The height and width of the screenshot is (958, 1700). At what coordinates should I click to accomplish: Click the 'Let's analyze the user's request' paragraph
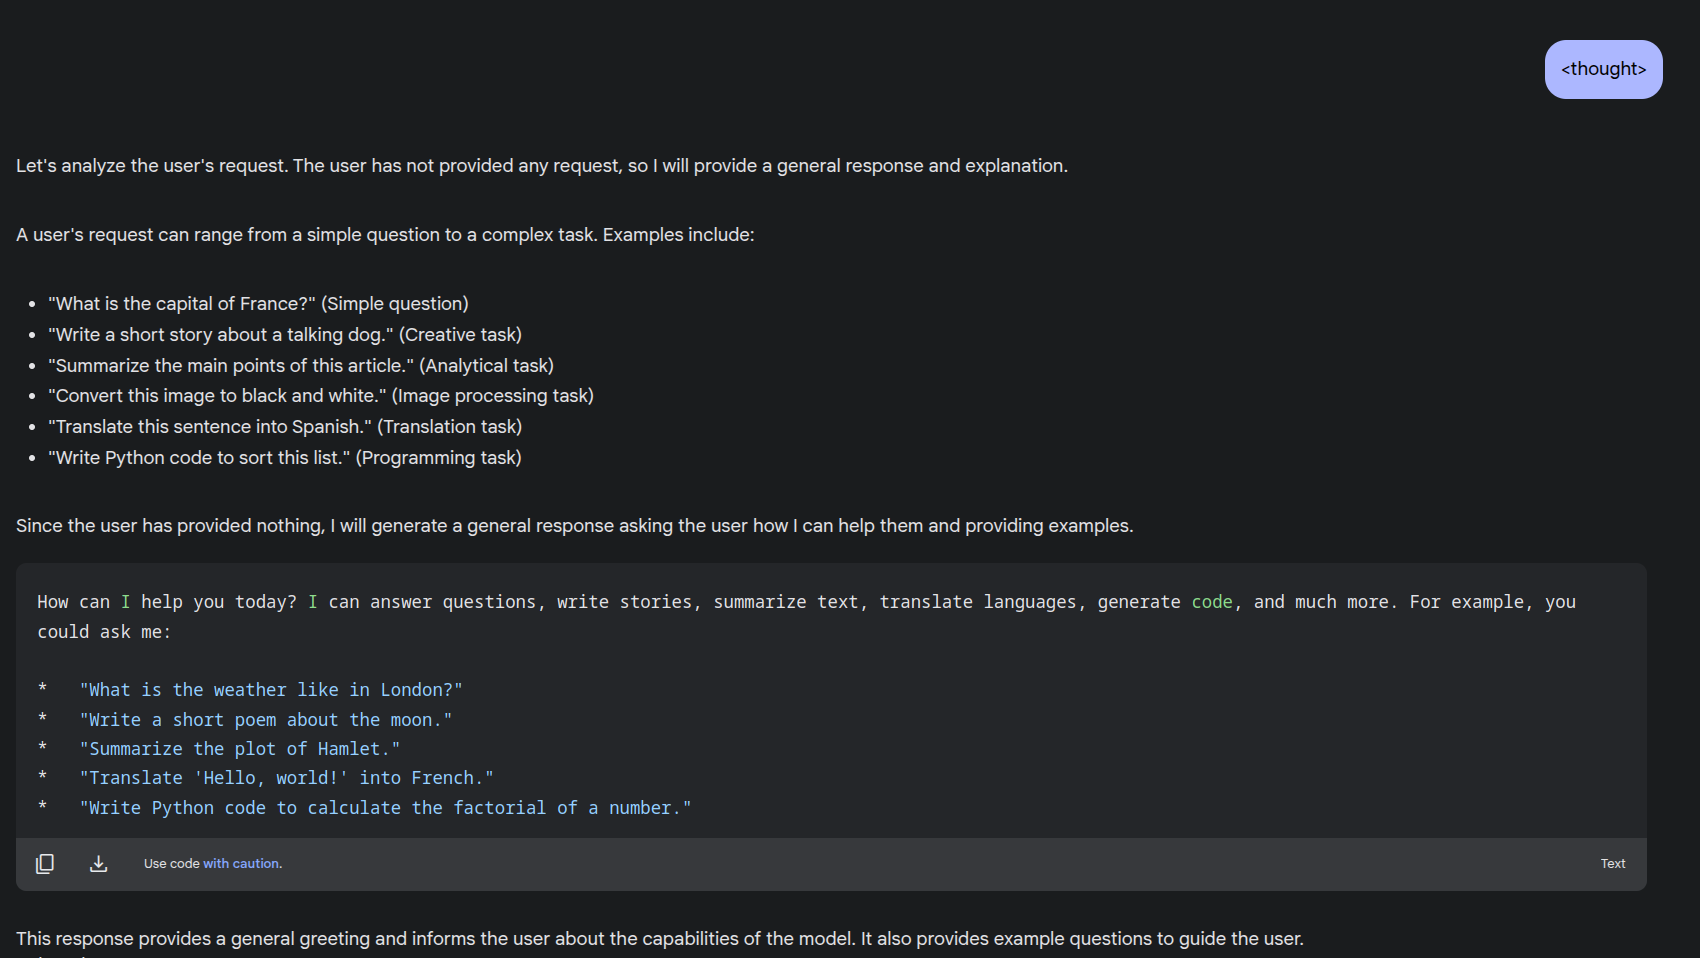click(542, 166)
